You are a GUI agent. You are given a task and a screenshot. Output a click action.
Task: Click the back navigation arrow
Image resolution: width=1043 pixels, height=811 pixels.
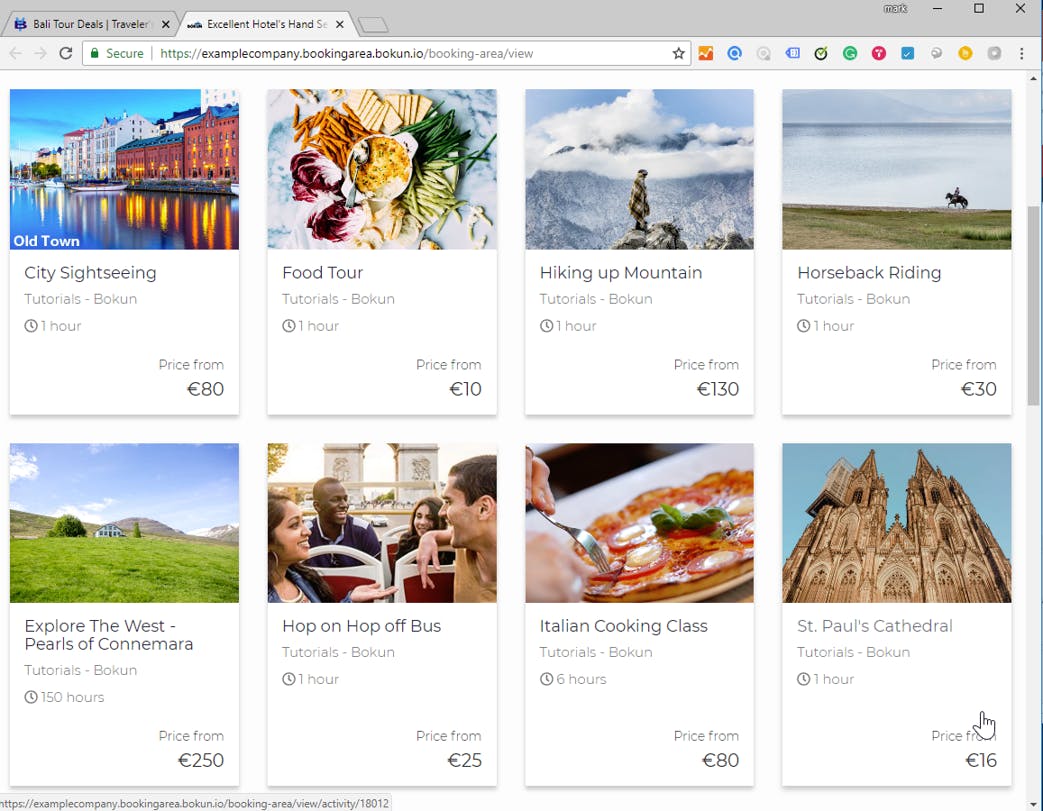[16, 53]
